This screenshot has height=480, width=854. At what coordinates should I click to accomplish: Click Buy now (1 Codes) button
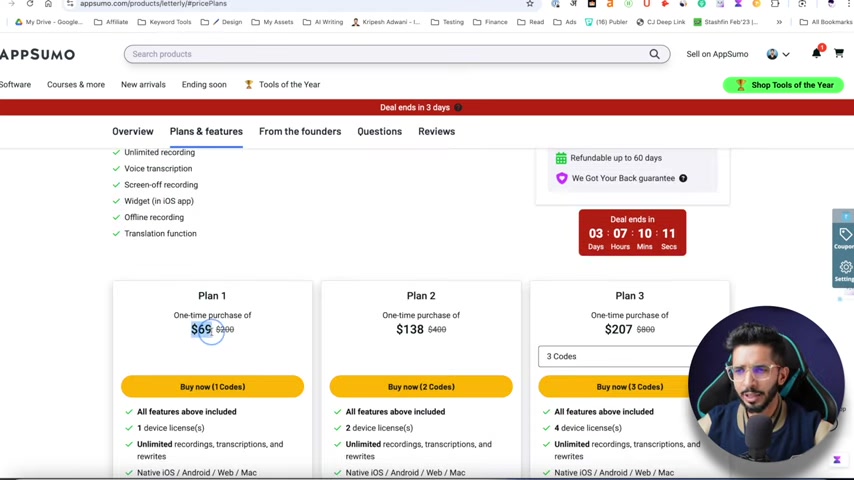pyautogui.click(x=212, y=387)
